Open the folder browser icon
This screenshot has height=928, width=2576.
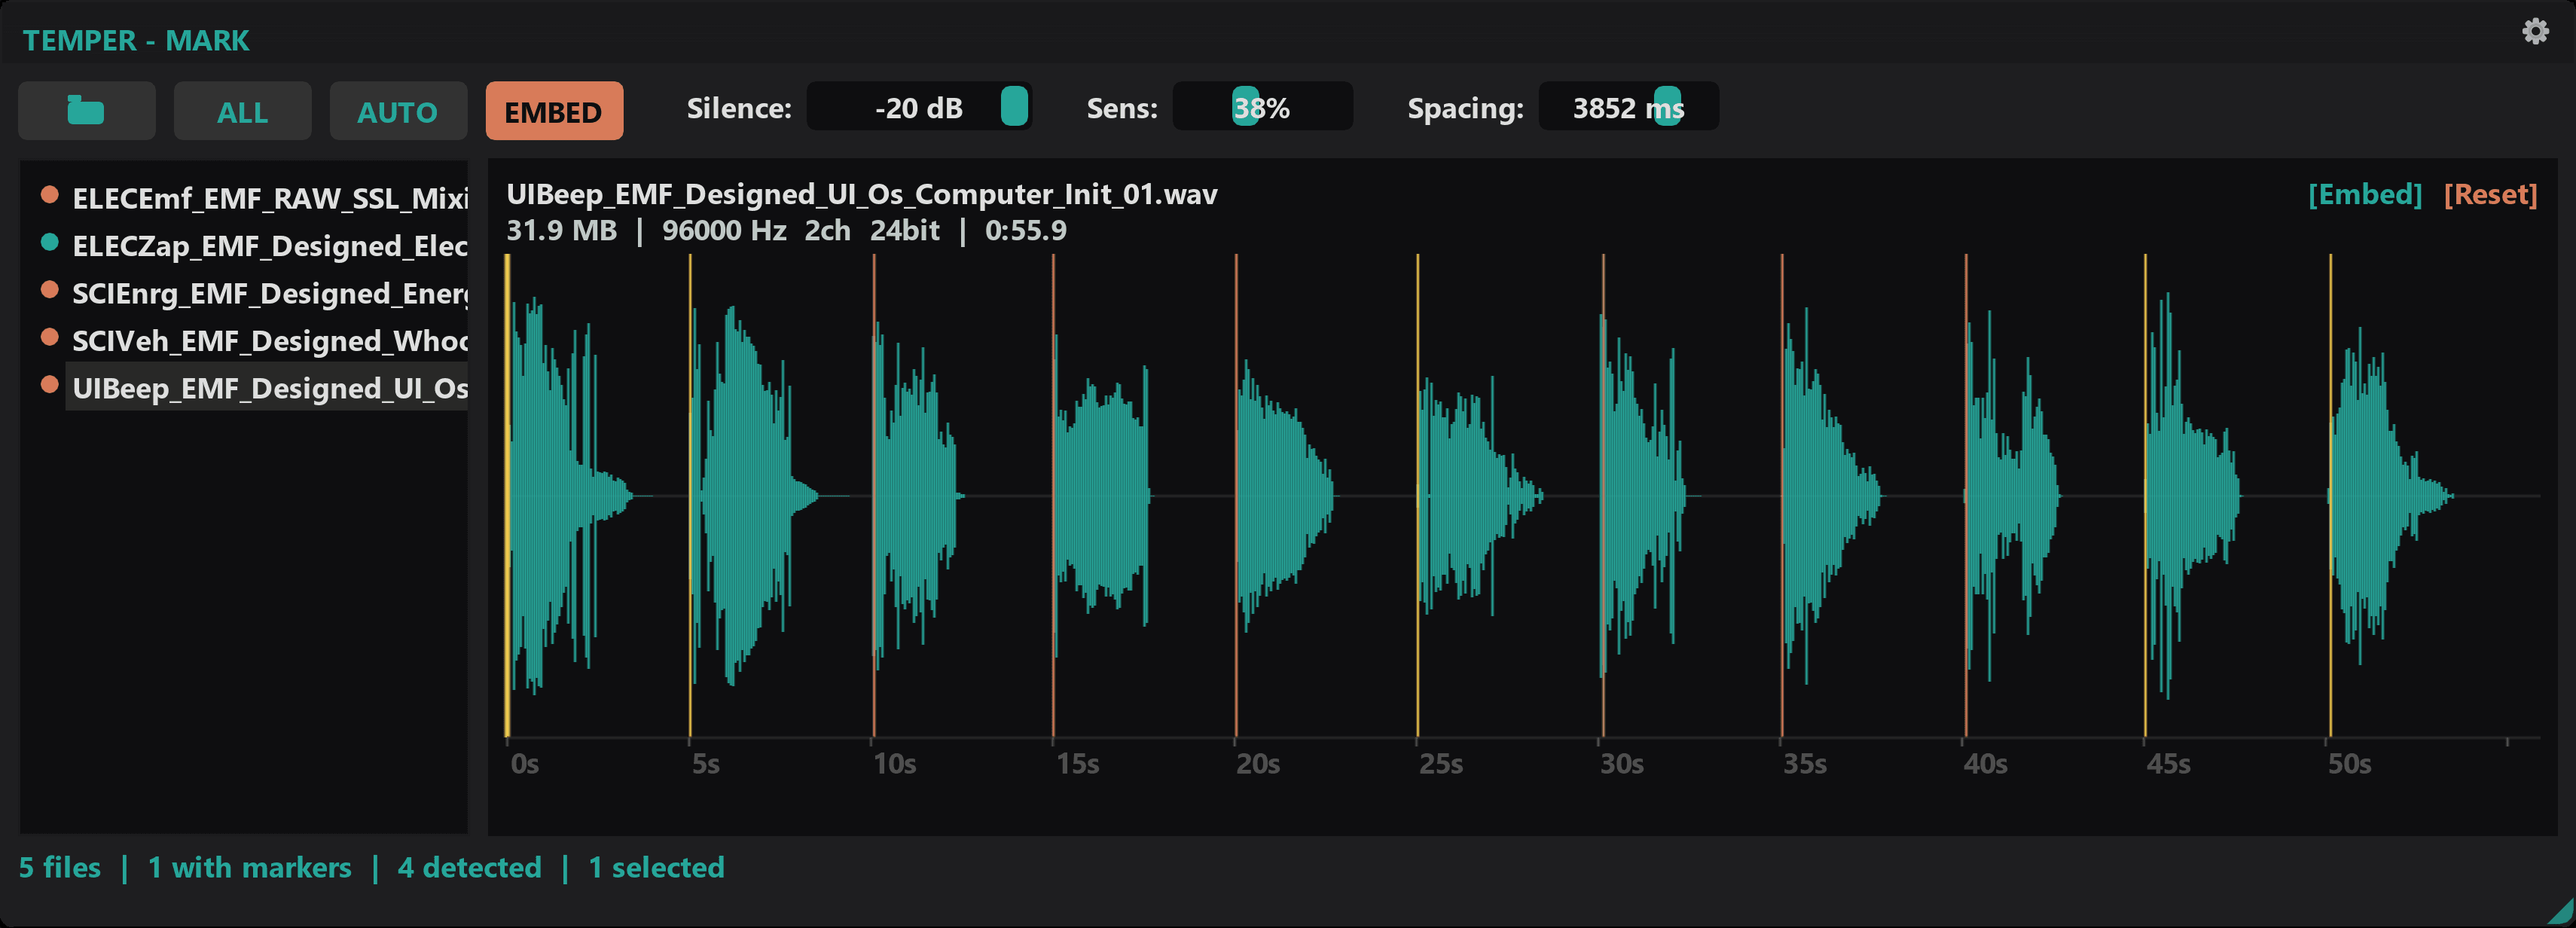click(86, 110)
